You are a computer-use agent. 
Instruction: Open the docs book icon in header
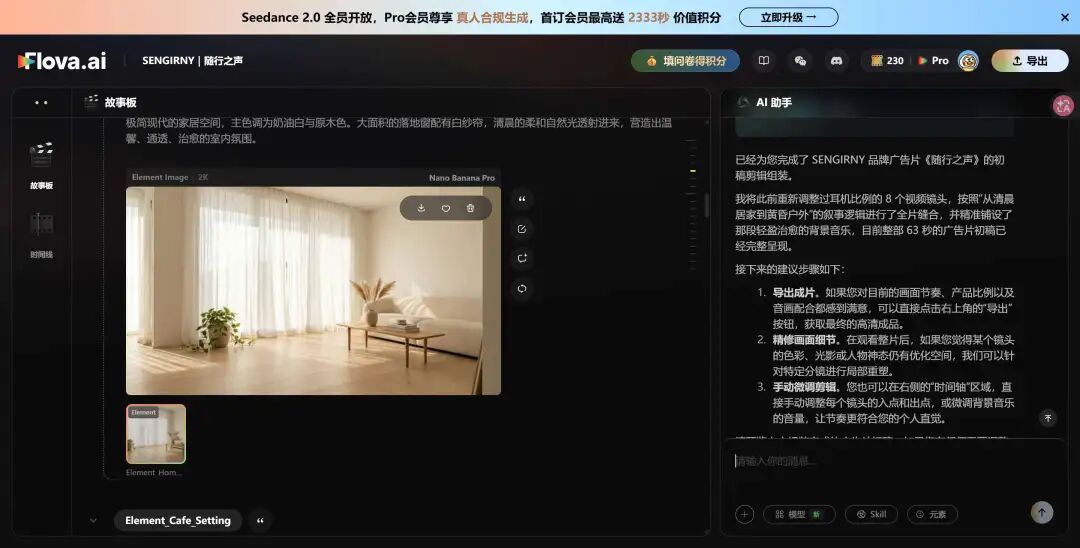pos(764,61)
